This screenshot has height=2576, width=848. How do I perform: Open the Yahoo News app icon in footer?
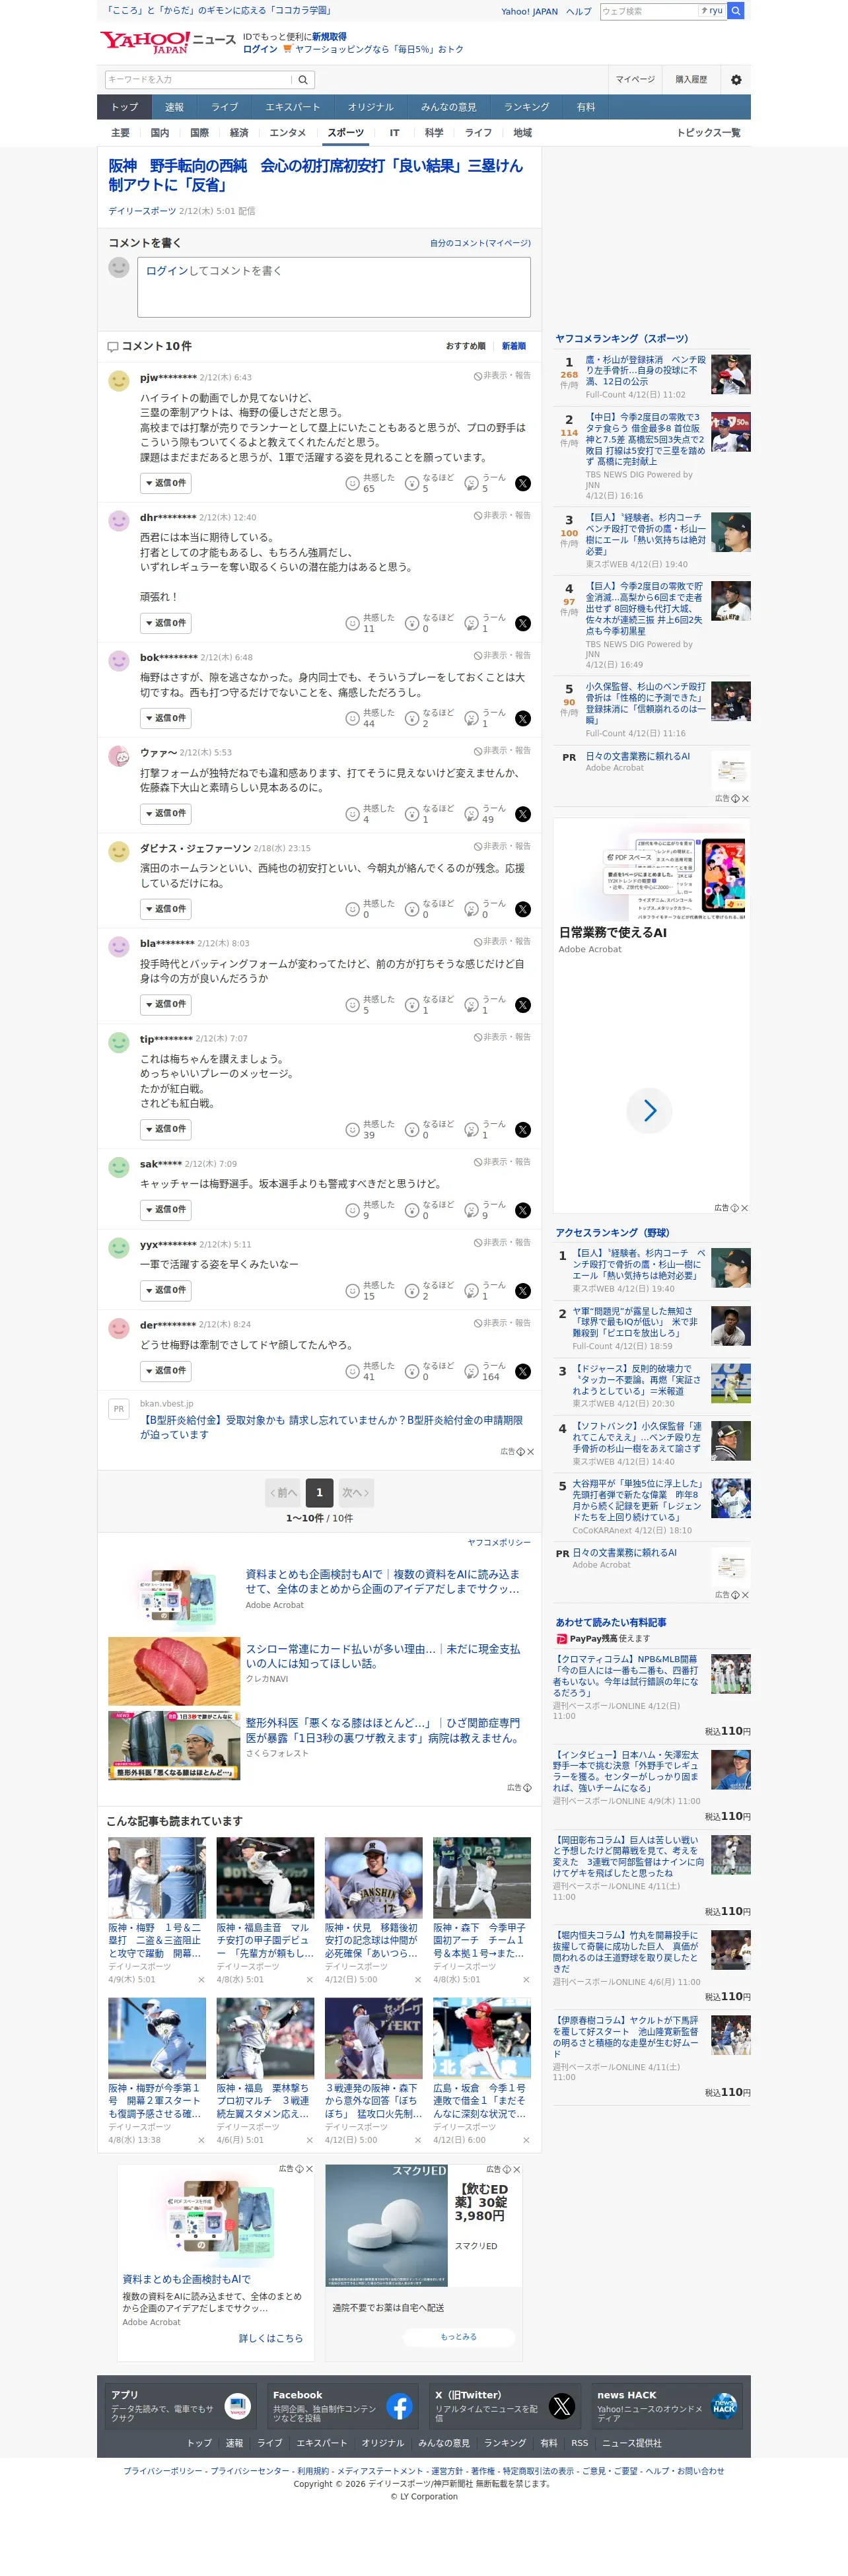(238, 2406)
